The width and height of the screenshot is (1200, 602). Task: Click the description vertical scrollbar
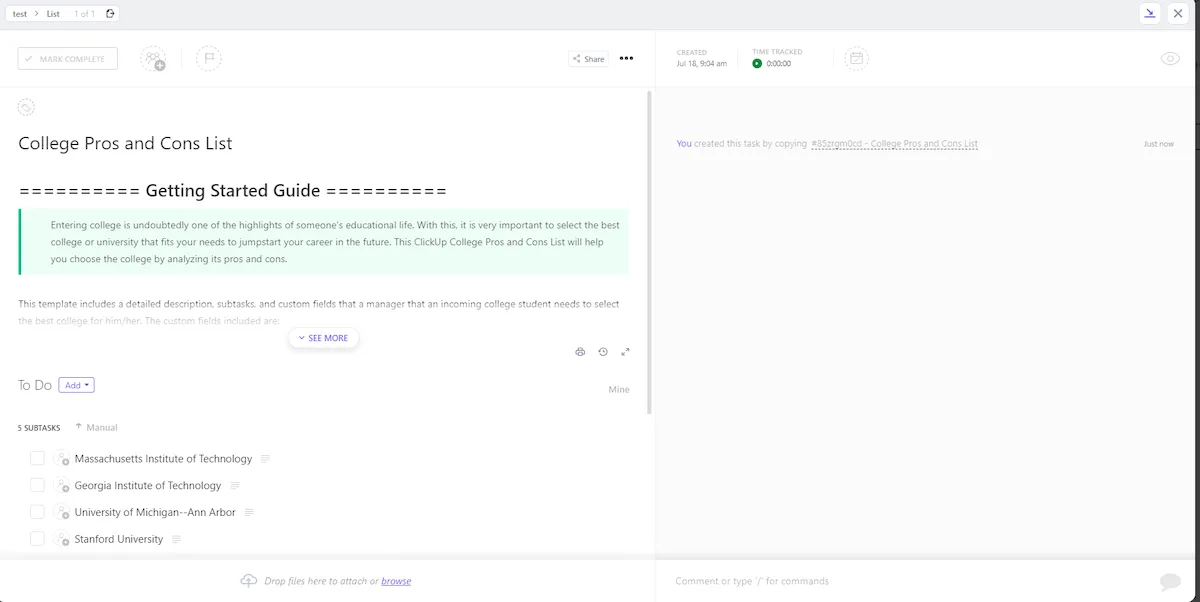[650, 252]
